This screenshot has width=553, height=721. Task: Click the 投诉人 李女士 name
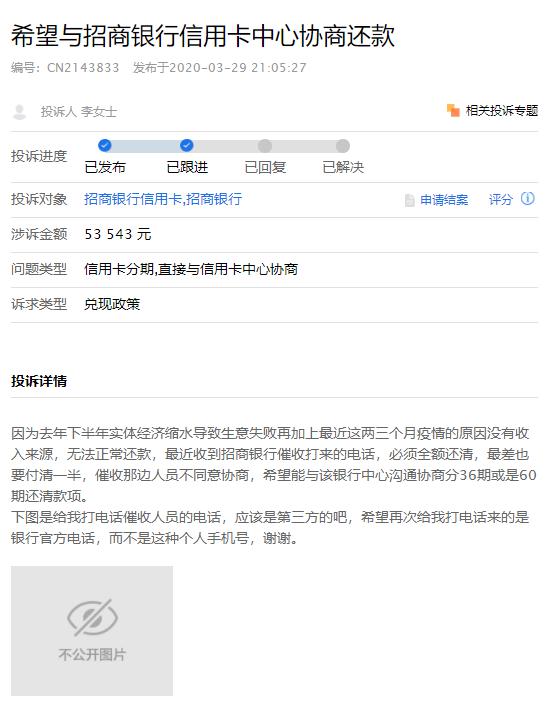point(79,112)
